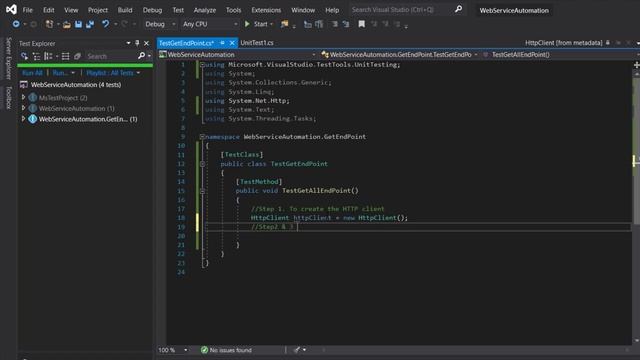The image size is (640, 360).
Task: Click the New Project toolbar icon
Action: 49,24
